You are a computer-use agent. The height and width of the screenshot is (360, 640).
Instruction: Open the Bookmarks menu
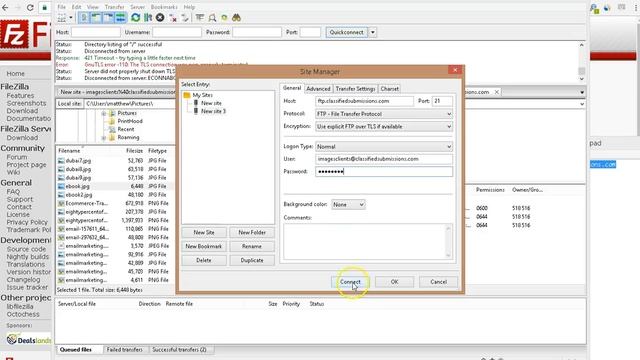click(164, 7)
